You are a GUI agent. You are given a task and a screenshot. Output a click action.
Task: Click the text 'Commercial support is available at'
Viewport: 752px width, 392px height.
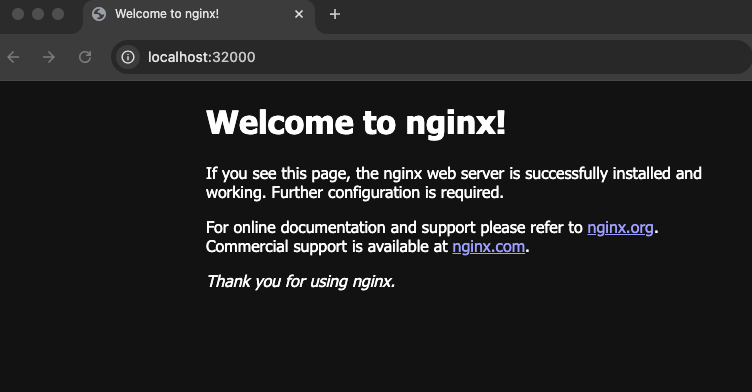point(327,247)
